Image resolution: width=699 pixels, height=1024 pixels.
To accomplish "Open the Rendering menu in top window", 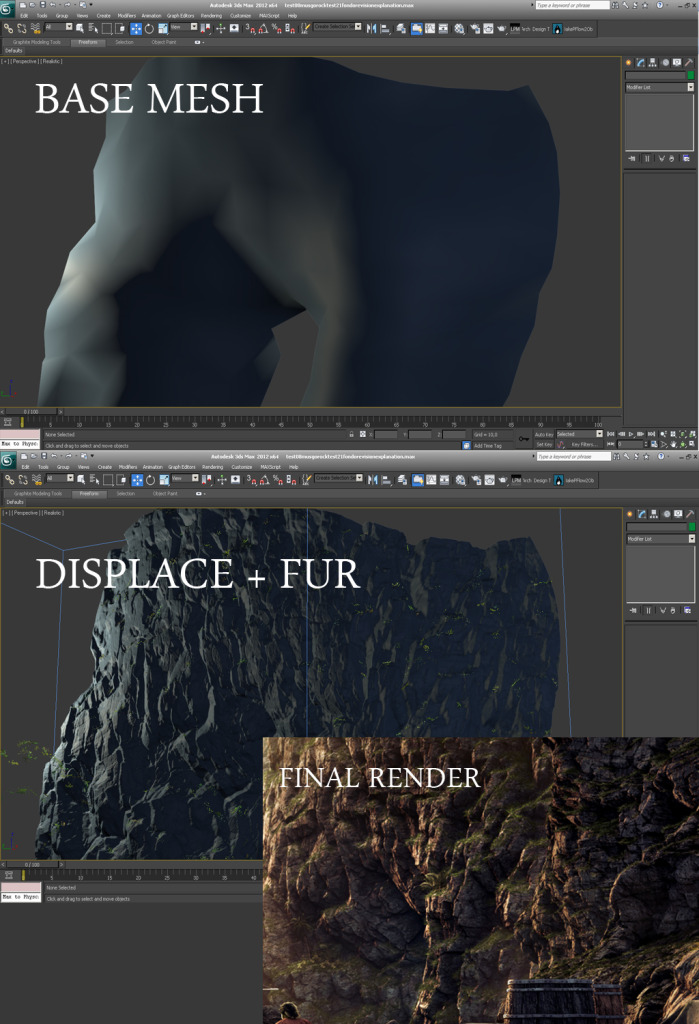I will point(211,16).
